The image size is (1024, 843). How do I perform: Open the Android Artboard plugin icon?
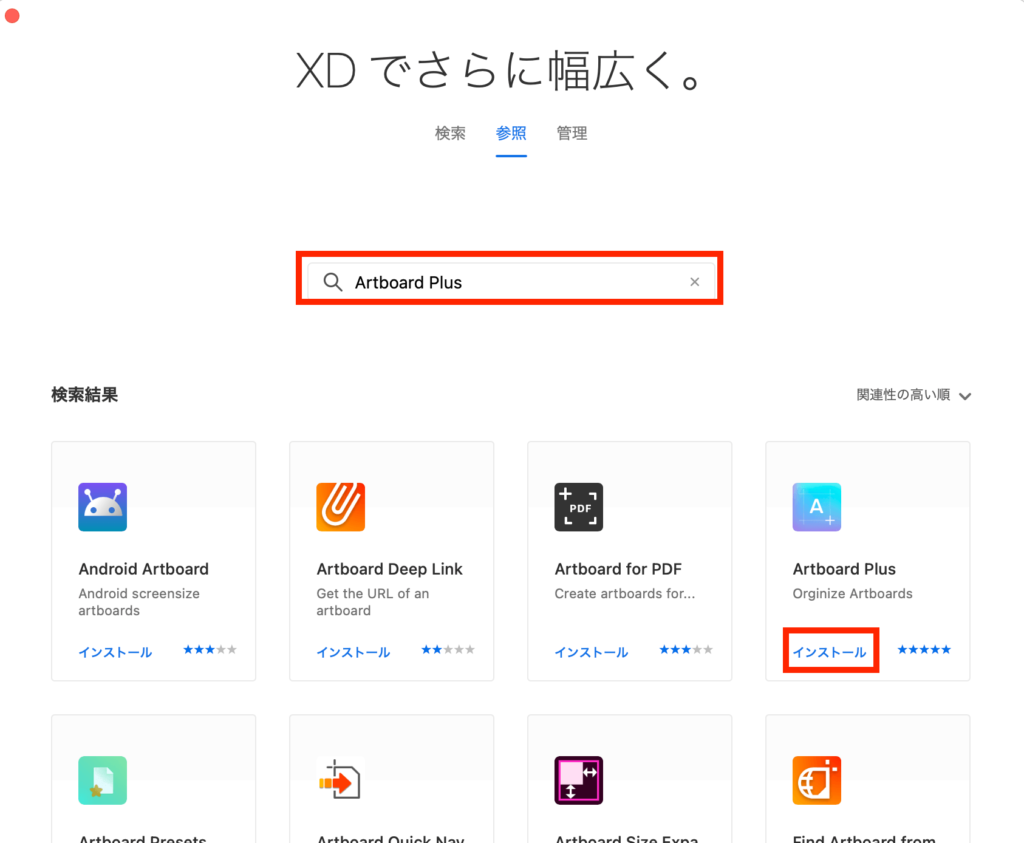103,507
